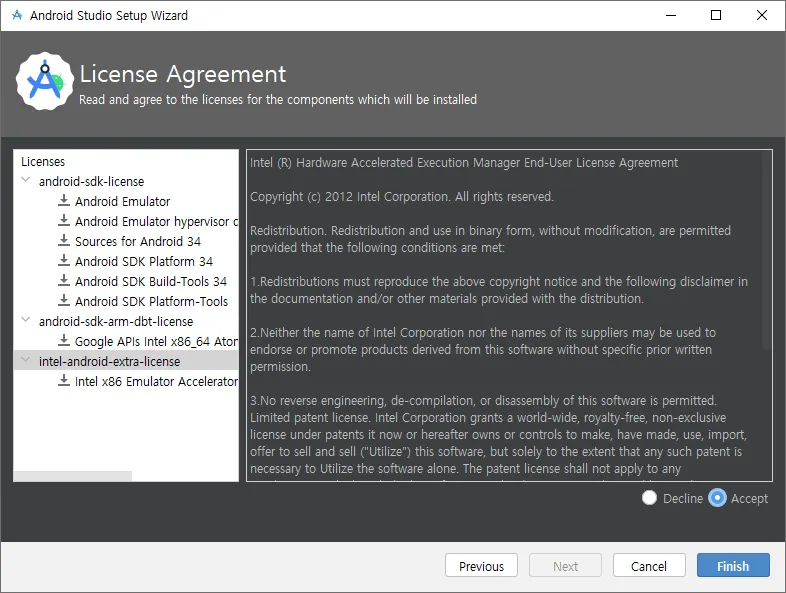Cancel the setup wizard
The height and width of the screenshot is (593, 786).
click(649, 565)
